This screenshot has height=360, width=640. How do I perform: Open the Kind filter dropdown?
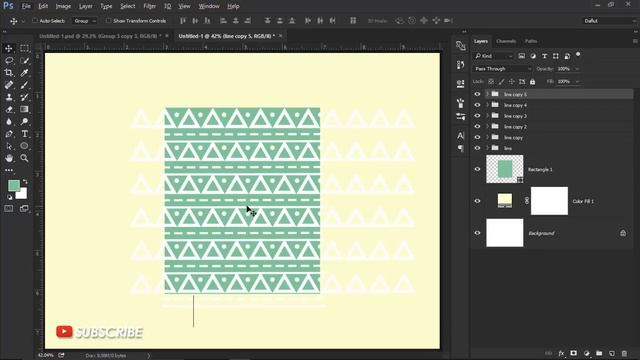coord(493,56)
